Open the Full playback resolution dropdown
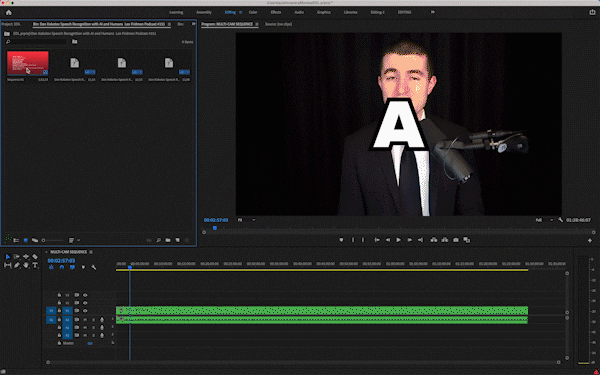600x375 pixels. pos(544,220)
